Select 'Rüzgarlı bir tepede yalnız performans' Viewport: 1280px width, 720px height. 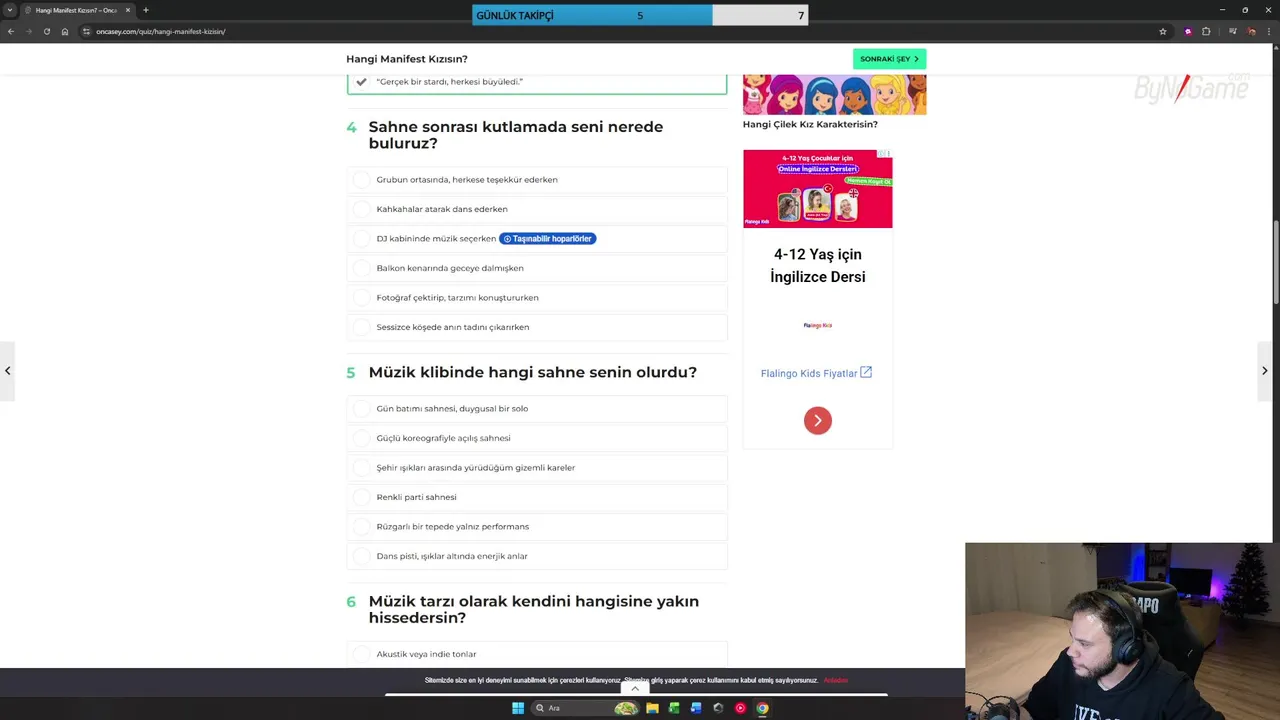point(537,527)
